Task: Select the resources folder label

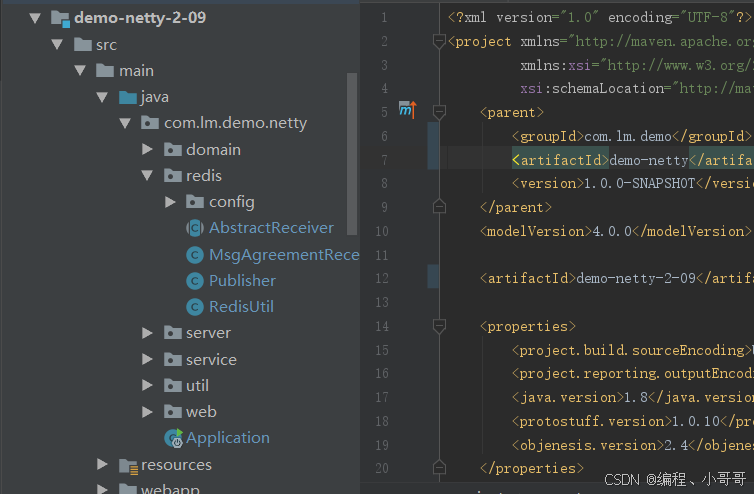Action: 176,465
